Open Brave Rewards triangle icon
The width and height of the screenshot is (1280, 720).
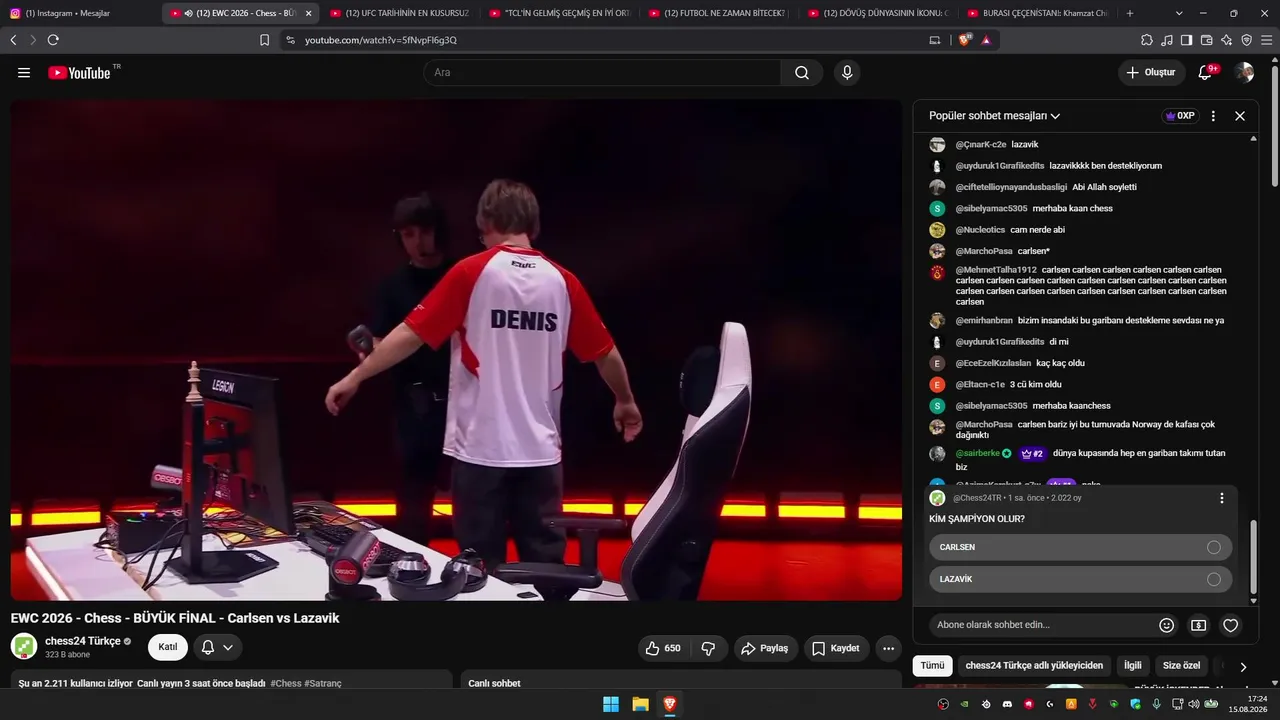point(986,40)
